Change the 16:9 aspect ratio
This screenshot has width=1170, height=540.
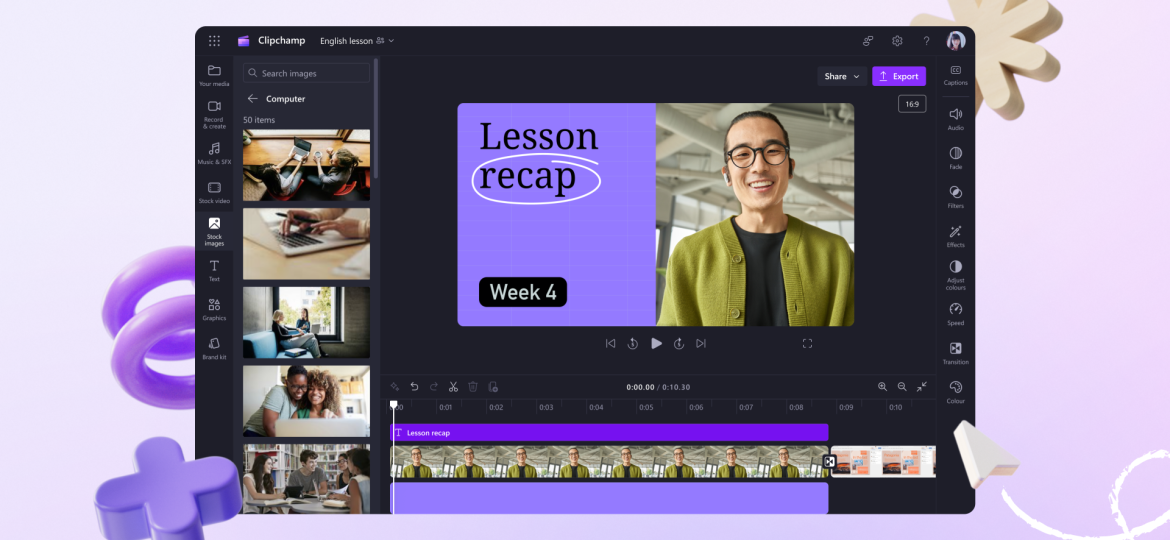[x=912, y=104]
